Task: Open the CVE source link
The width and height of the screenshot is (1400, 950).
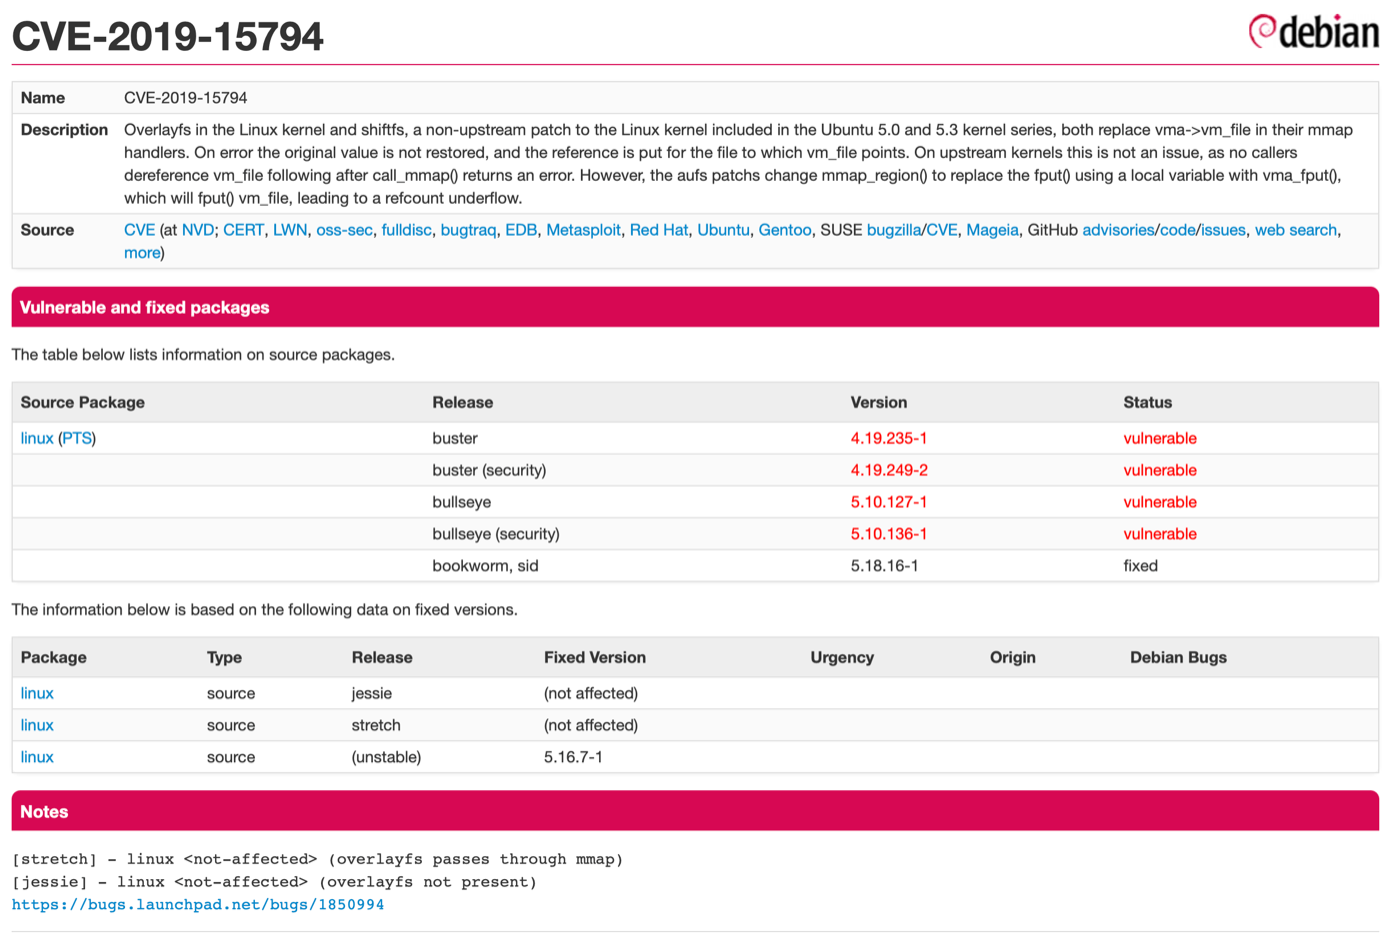Action: (x=139, y=230)
